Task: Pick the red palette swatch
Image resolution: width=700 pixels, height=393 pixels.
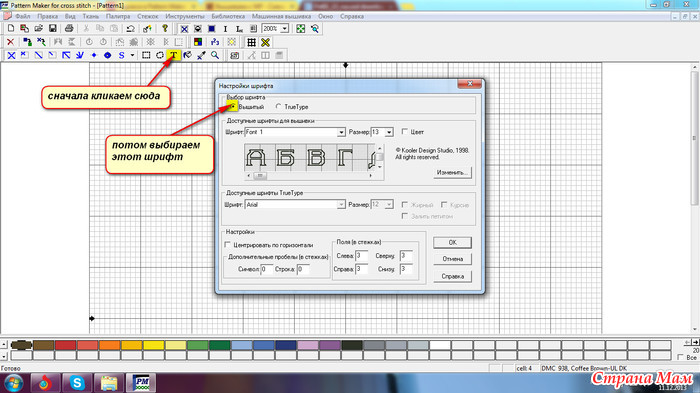Action: click(65, 345)
